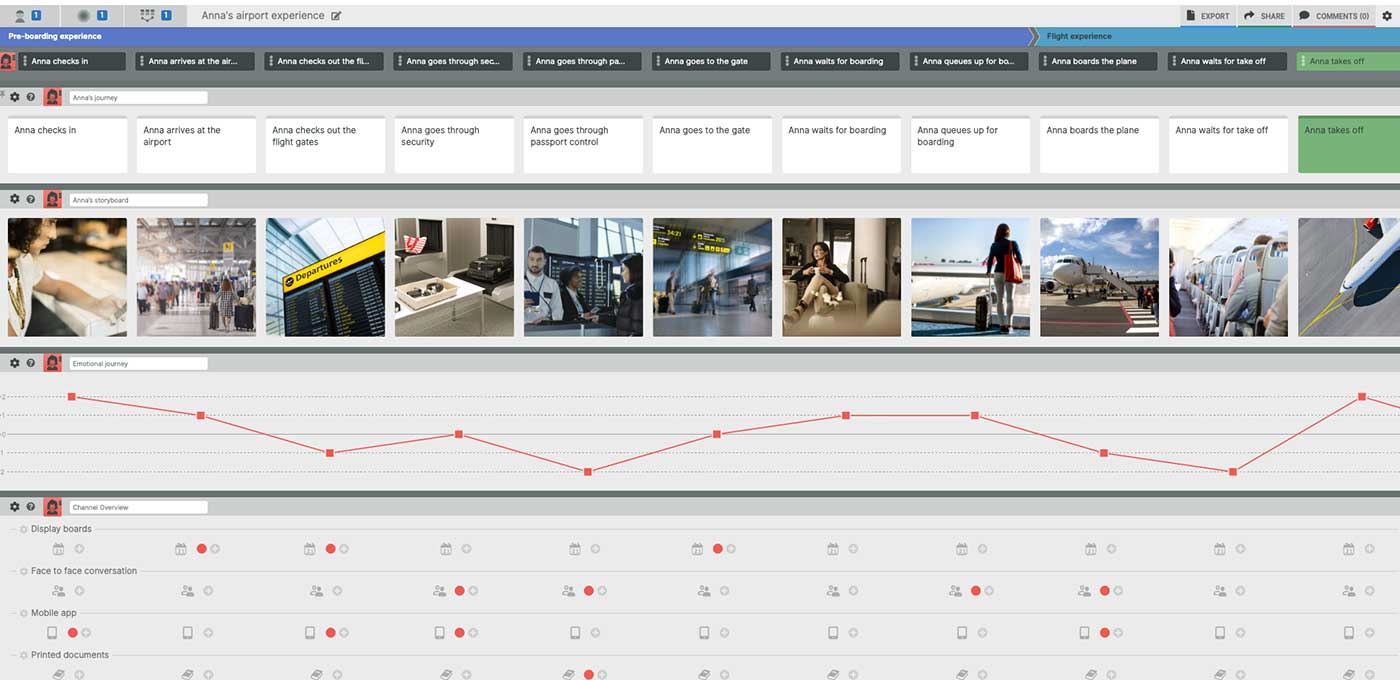Click Anna's persona avatar on the Emotional journey lane
The image size is (1400, 680).
(52, 363)
